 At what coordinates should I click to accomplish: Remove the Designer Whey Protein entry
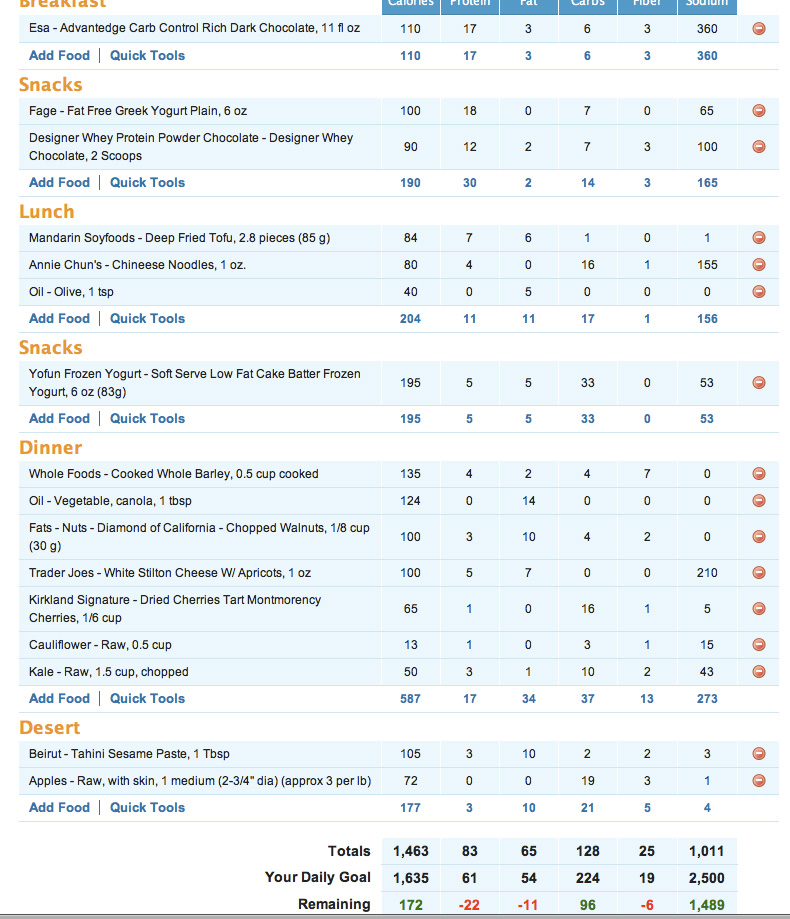point(758,147)
